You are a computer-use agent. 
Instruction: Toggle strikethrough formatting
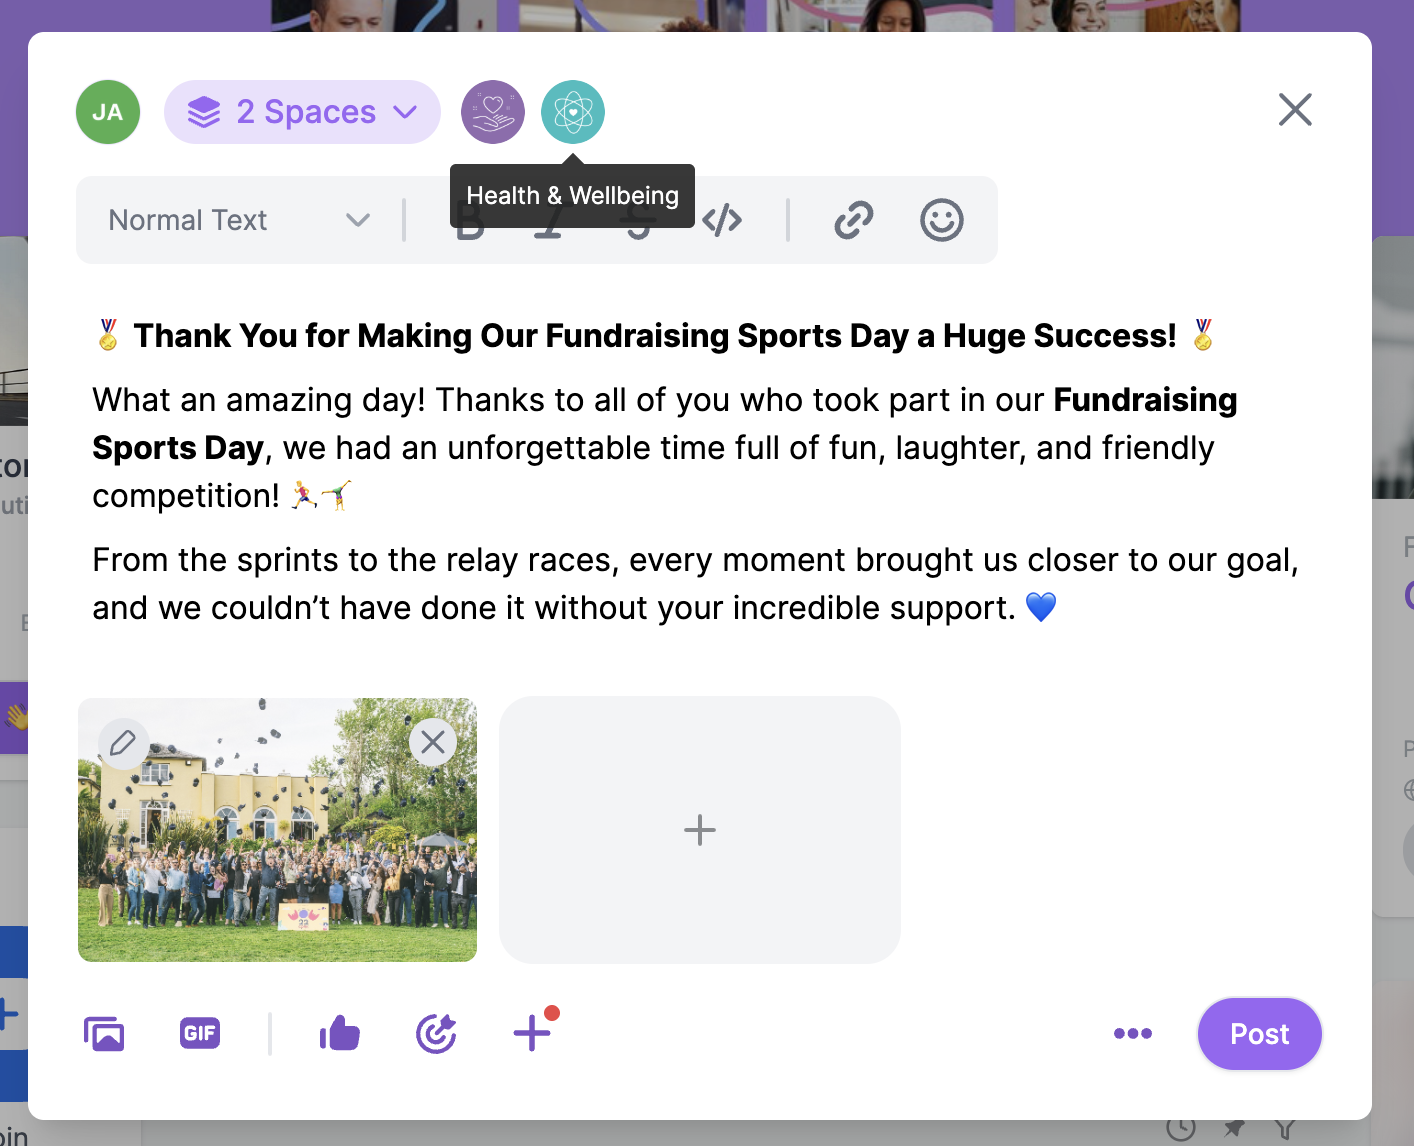[x=638, y=222]
